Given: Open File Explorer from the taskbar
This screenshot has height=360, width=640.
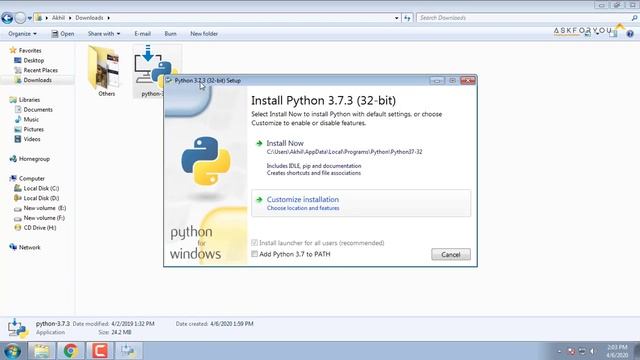Looking at the screenshot, I should [x=41, y=351].
